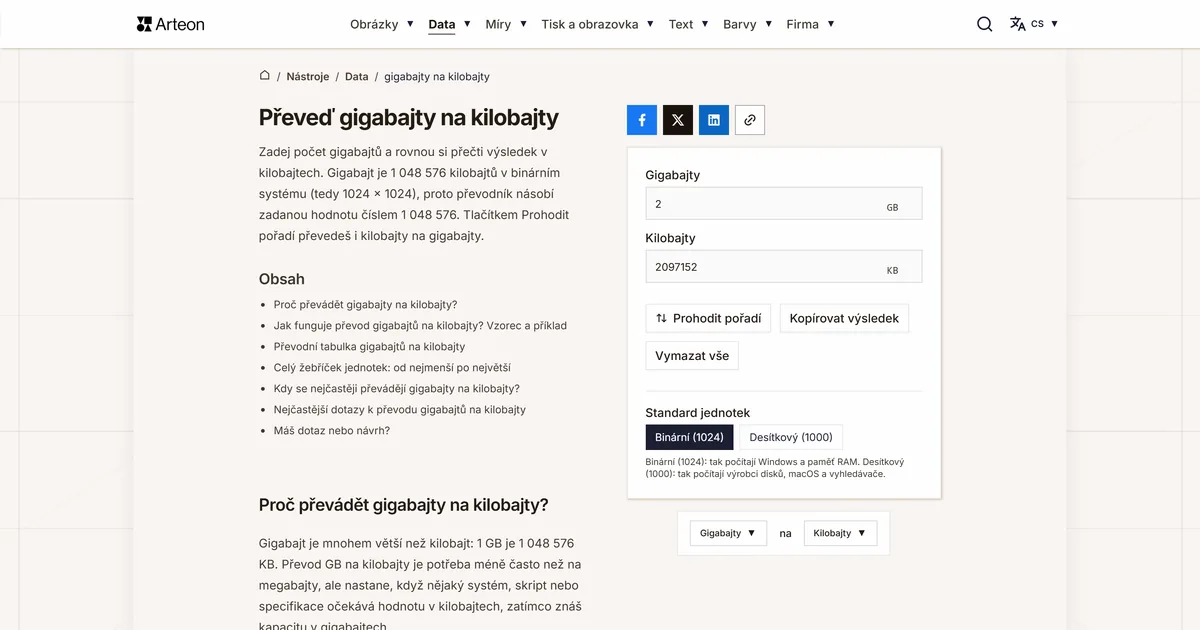Open the source unit Gigabajty dropdown
The image size is (1200, 630).
[729, 533]
